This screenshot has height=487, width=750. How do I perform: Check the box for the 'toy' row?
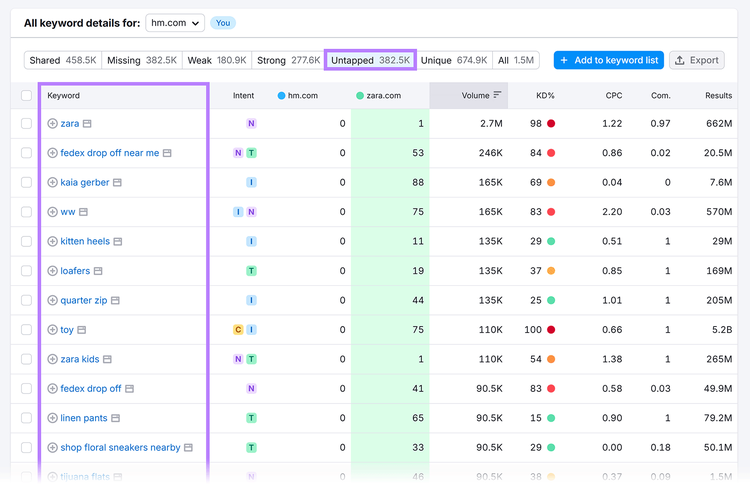click(26, 330)
